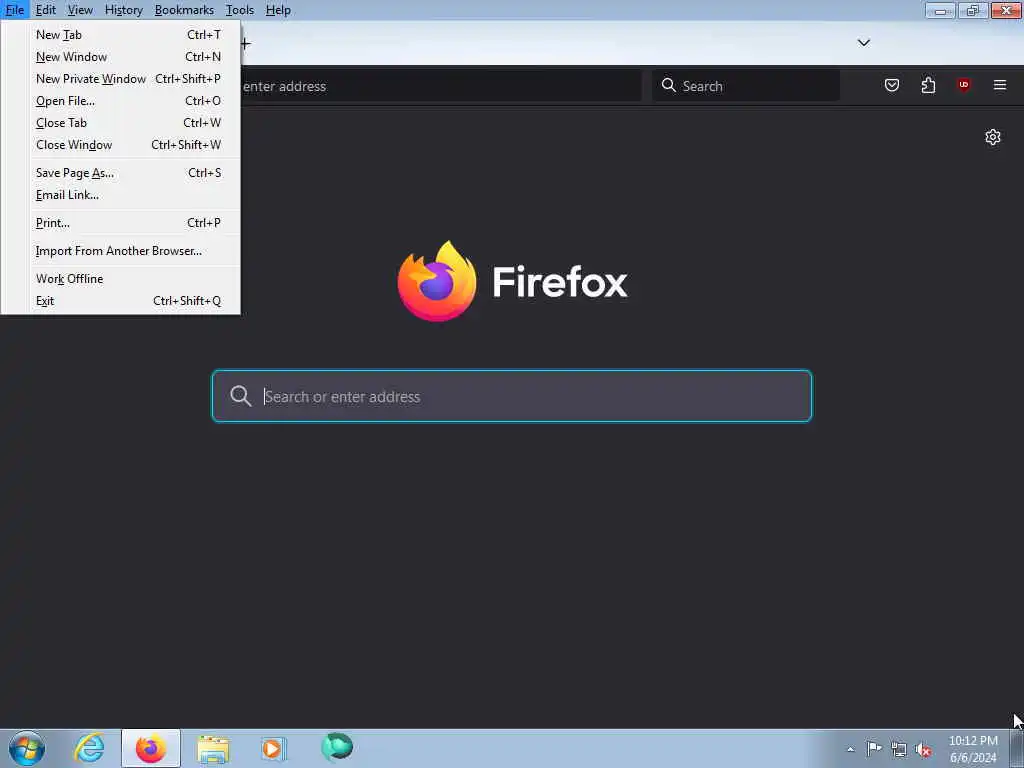Open the Windows Start button

point(27,748)
